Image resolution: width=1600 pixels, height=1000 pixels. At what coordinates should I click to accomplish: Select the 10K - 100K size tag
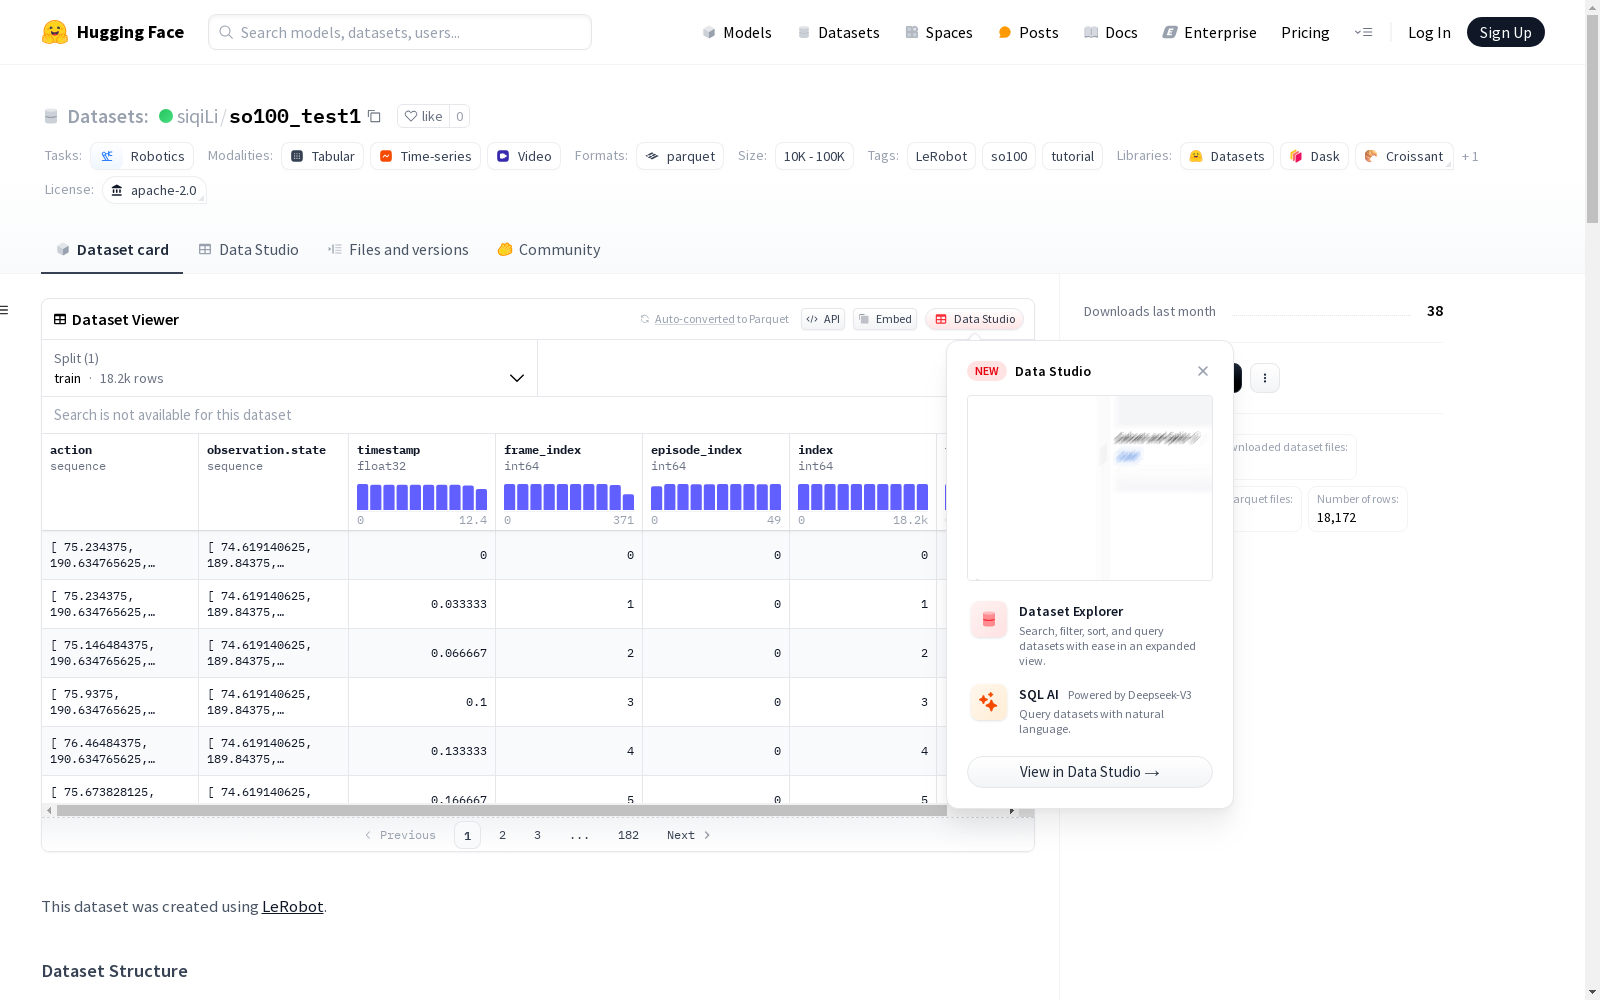[814, 156]
